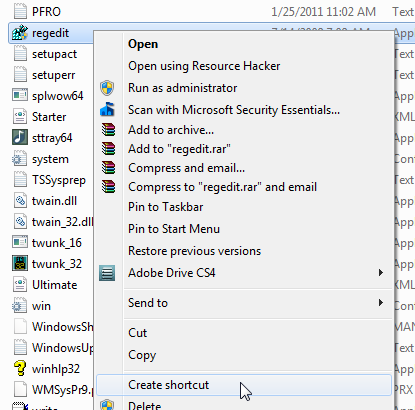
Task: Click the Microsoft Security Essentials scan icon
Action: [x=107, y=109]
